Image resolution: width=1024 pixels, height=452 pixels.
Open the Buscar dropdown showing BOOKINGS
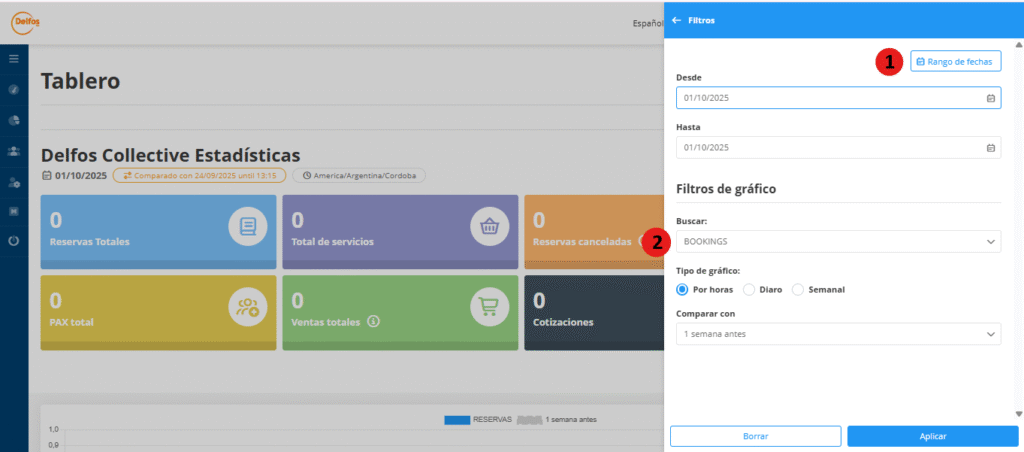pos(838,241)
